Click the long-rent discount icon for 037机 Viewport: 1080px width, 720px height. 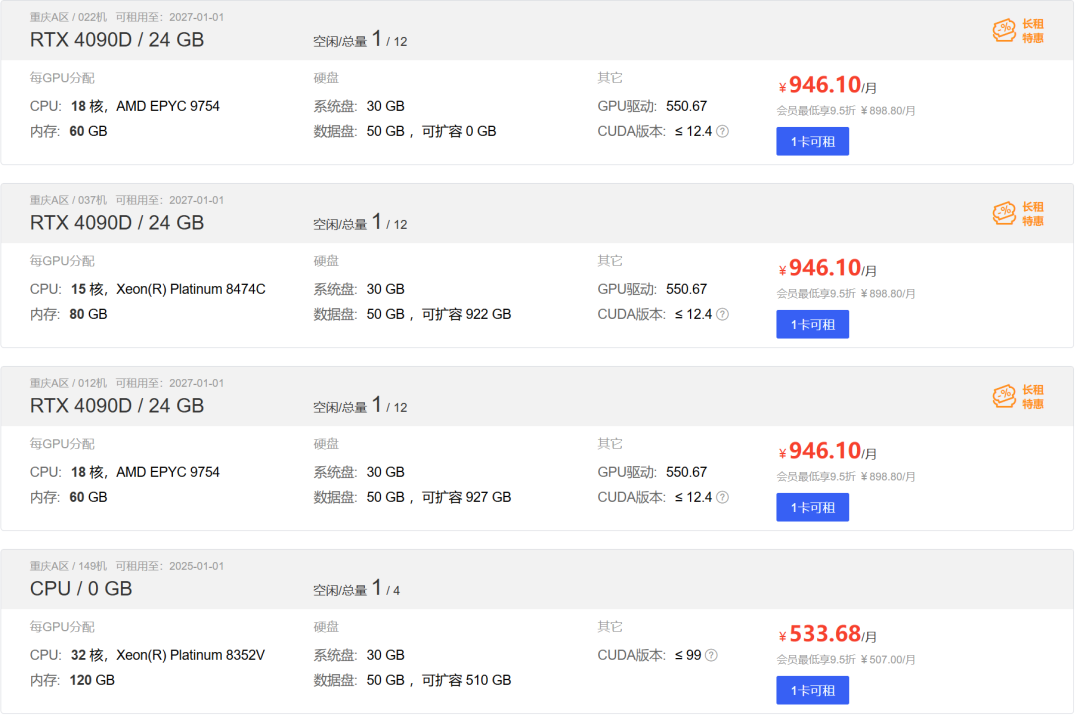tap(1017, 214)
